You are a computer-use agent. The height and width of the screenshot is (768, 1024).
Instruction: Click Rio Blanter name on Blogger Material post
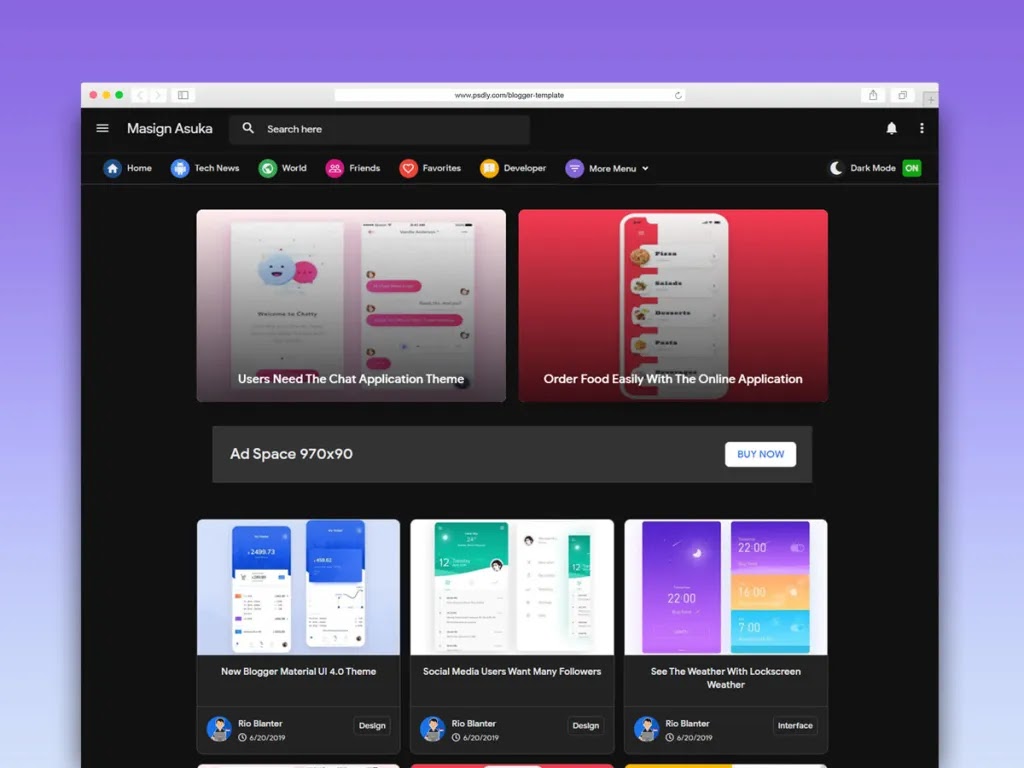tap(260, 724)
